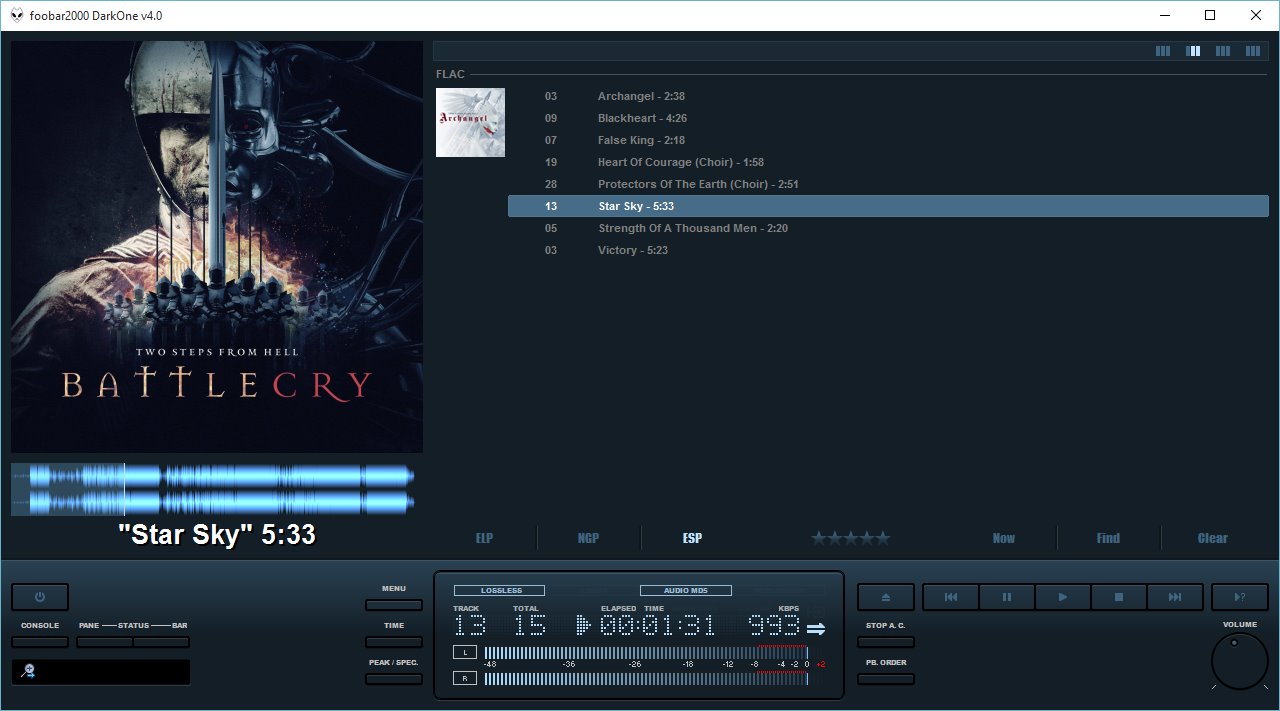Screen dimensions: 1280x711
Task: Toggle the Console button
Action: [x=40, y=642]
